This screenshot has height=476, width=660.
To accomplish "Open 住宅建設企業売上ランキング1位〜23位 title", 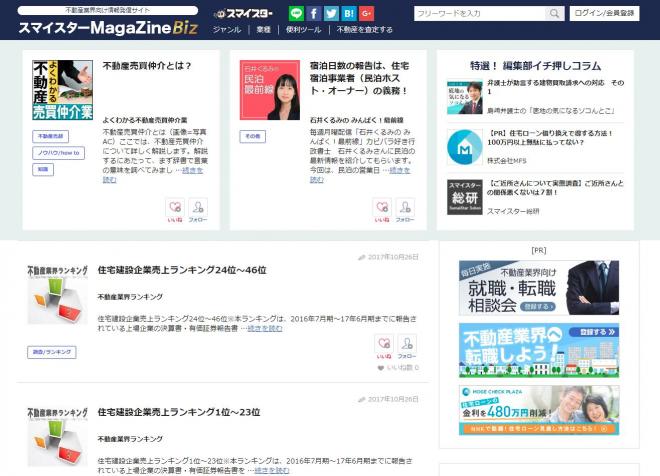I will (x=179, y=412).
